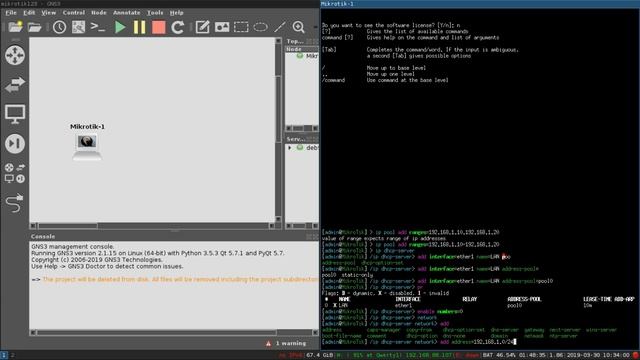Click the Open project folder icon
Viewport: 640px width, 360px height.
point(35,27)
